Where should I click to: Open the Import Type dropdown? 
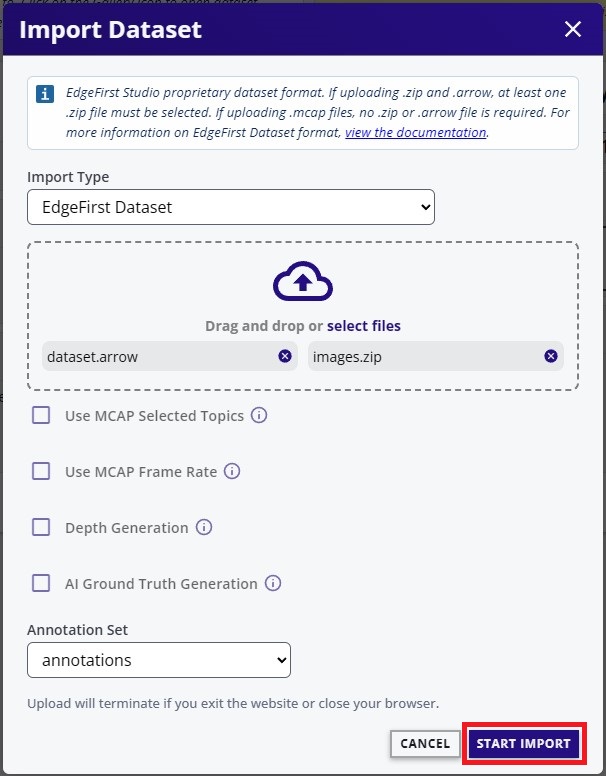[231, 208]
